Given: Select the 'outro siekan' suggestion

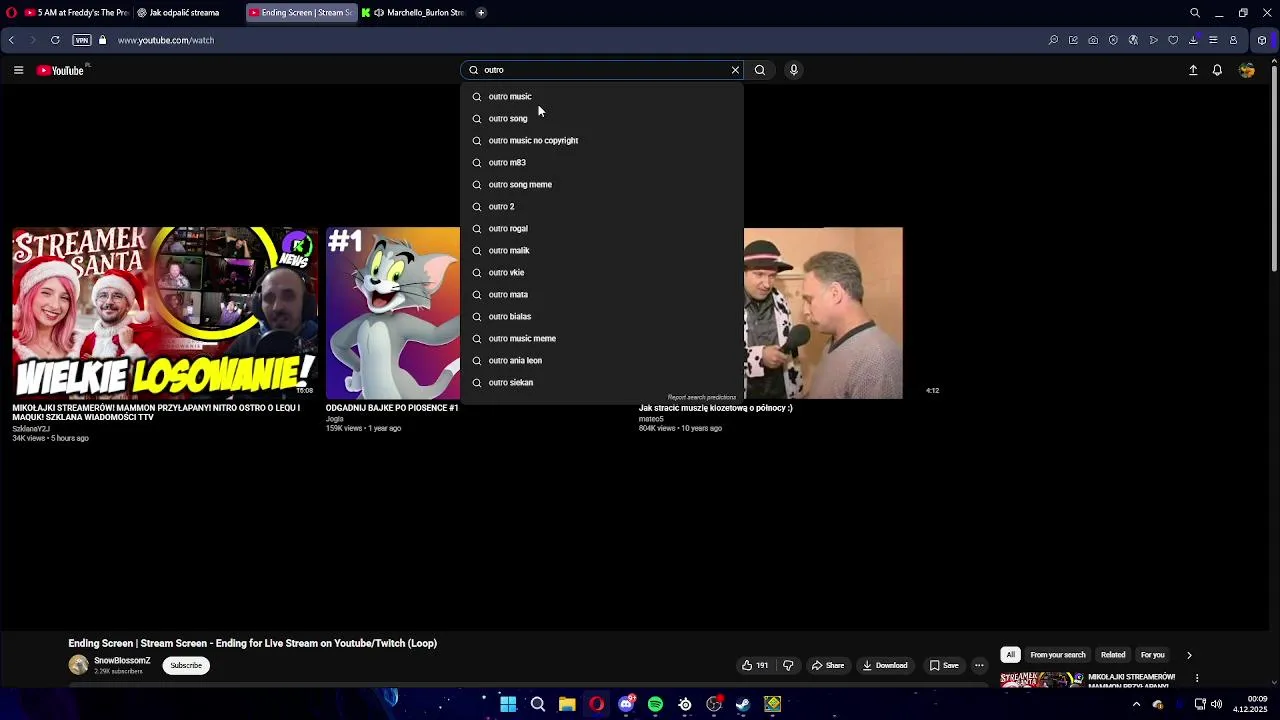Looking at the screenshot, I should (602, 382).
